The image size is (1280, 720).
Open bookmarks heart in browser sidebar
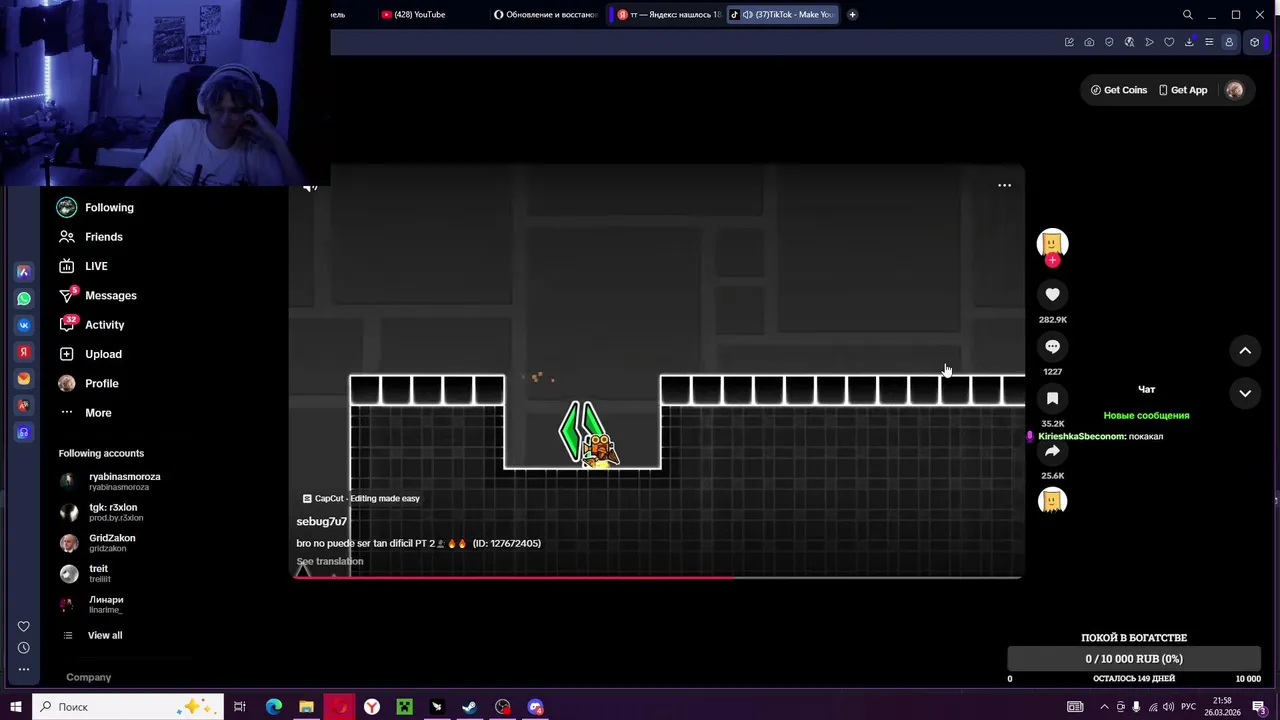(x=23, y=626)
